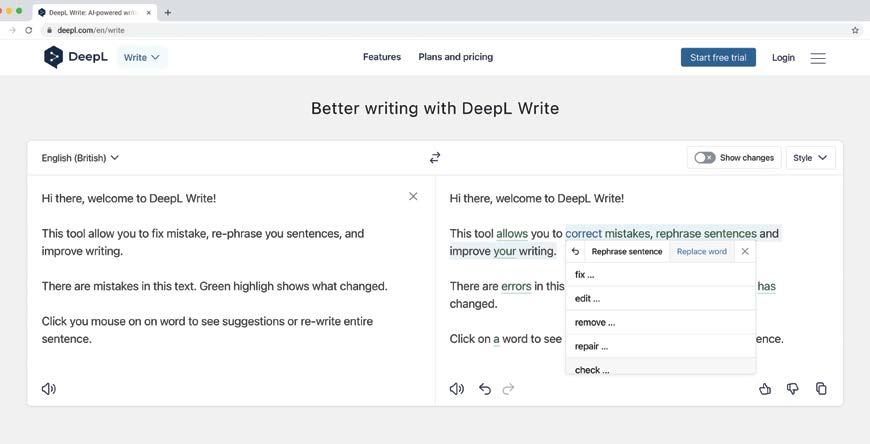Expand the Style dropdown
This screenshot has height=444, width=870.
click(810, 158)
